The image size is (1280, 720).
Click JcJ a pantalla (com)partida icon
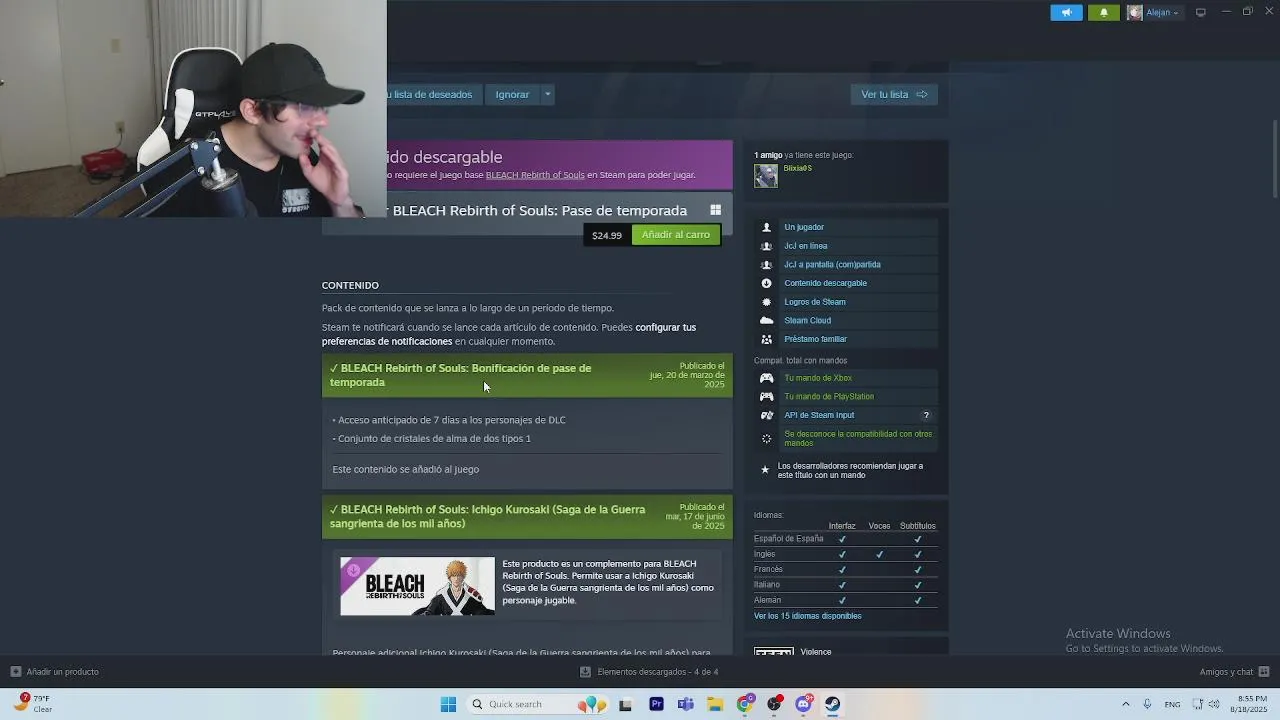click(766, 265)
